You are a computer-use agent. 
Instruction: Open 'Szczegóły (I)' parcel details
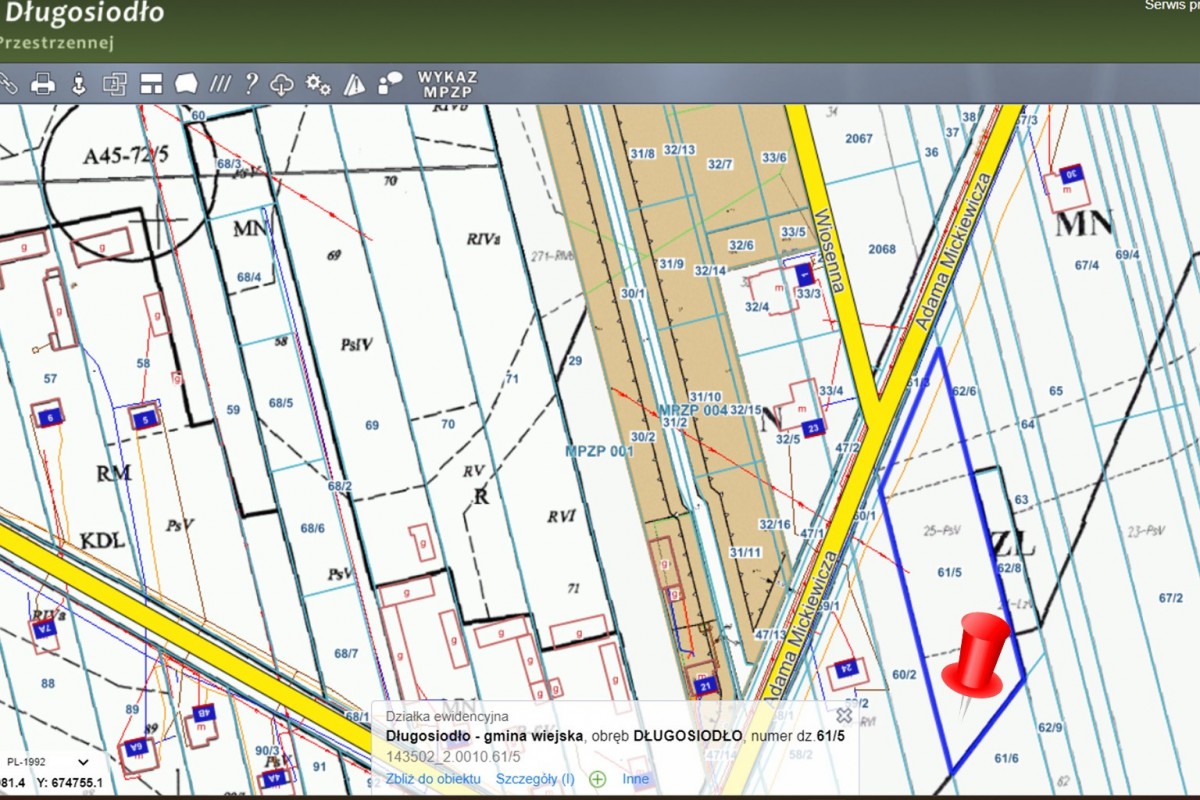pos(535,779)
